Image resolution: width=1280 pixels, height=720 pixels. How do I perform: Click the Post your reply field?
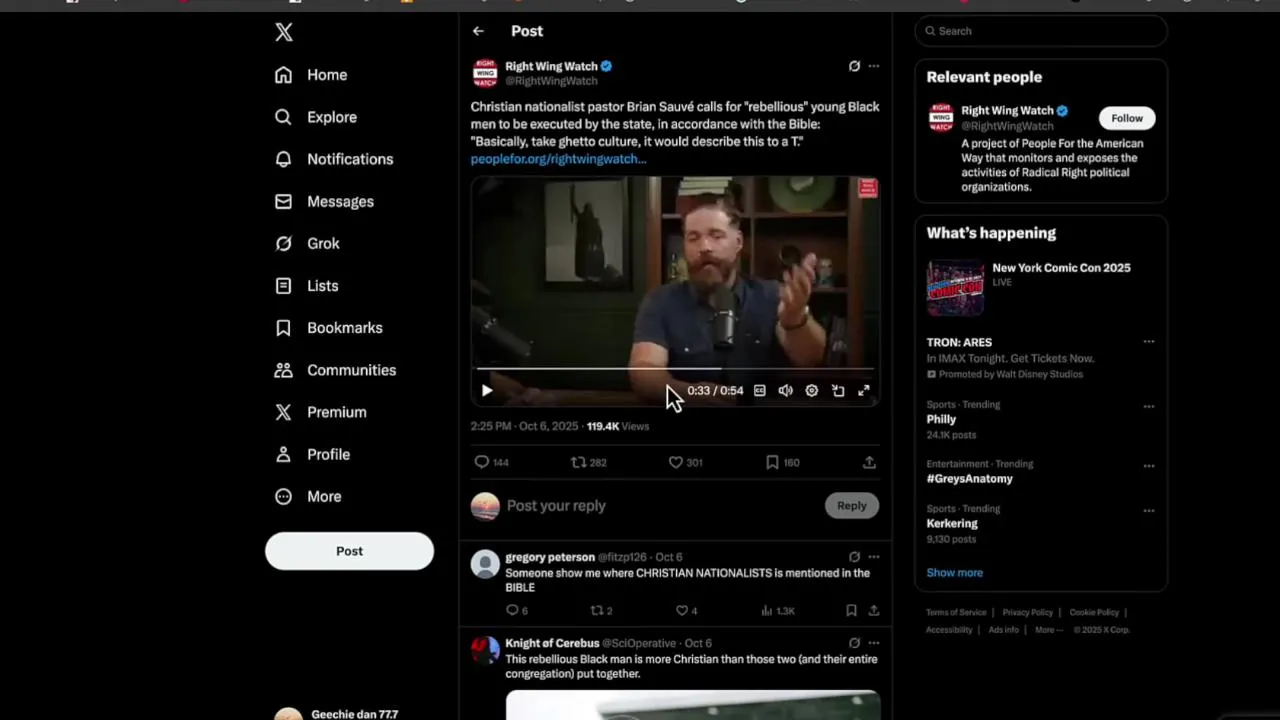(x=661, y=506)
